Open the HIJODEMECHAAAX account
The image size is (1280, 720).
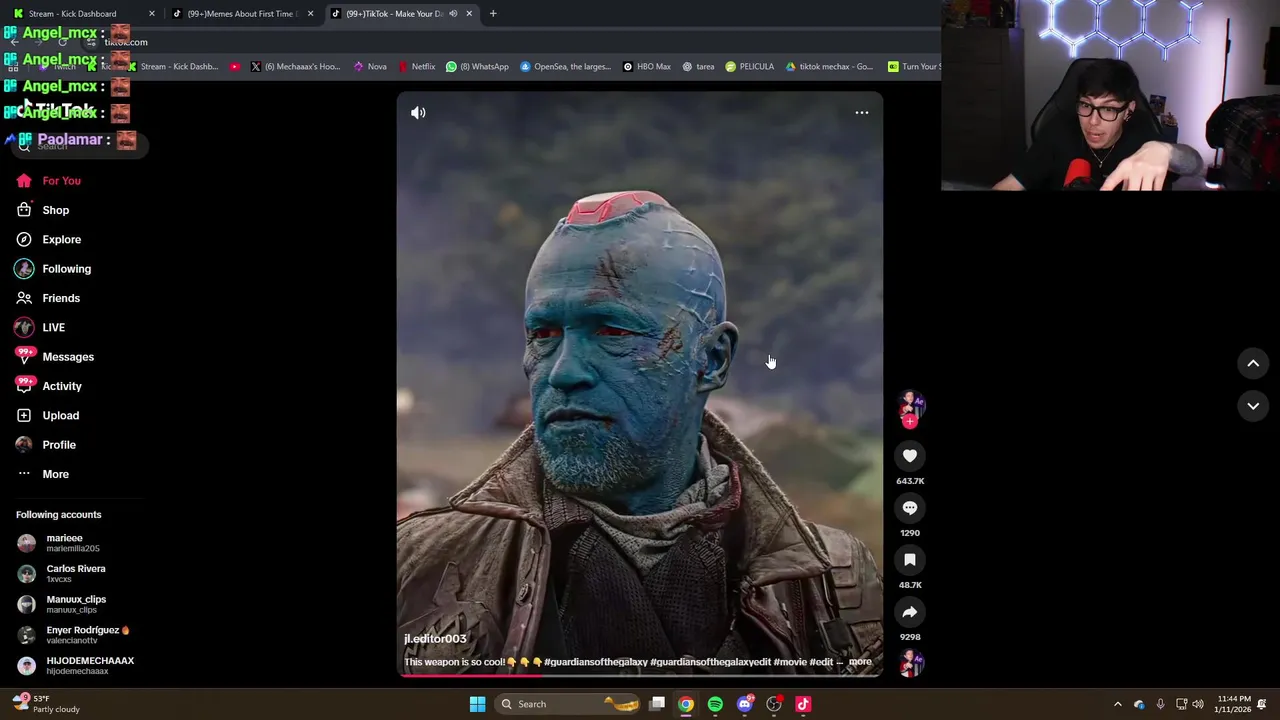tap(75, 665)
